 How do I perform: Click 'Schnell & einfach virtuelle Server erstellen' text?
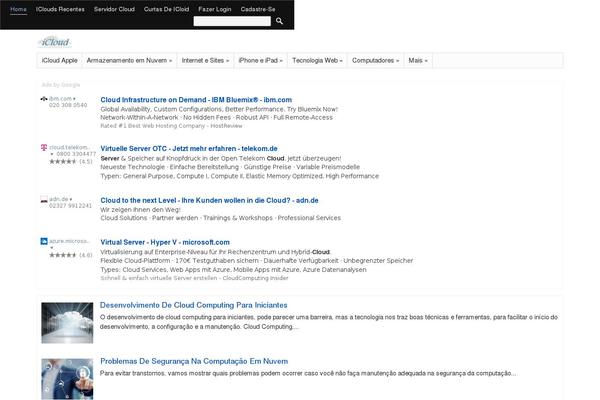click(x=159, y=278)
